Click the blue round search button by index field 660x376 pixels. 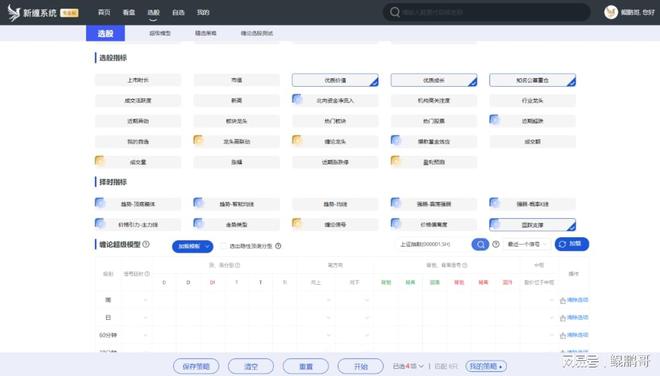(480, 244)
